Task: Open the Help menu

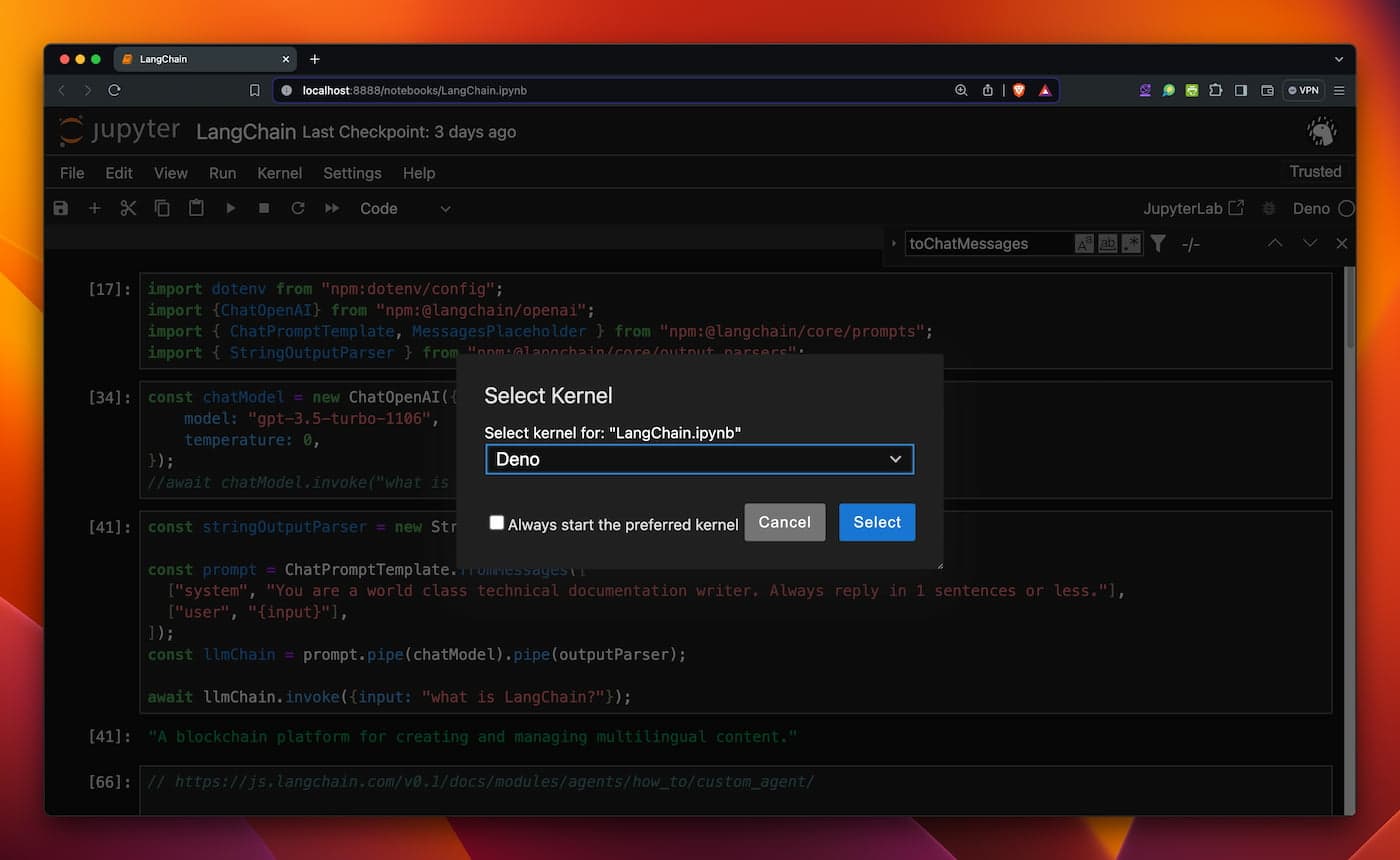Action: (419, 173)
